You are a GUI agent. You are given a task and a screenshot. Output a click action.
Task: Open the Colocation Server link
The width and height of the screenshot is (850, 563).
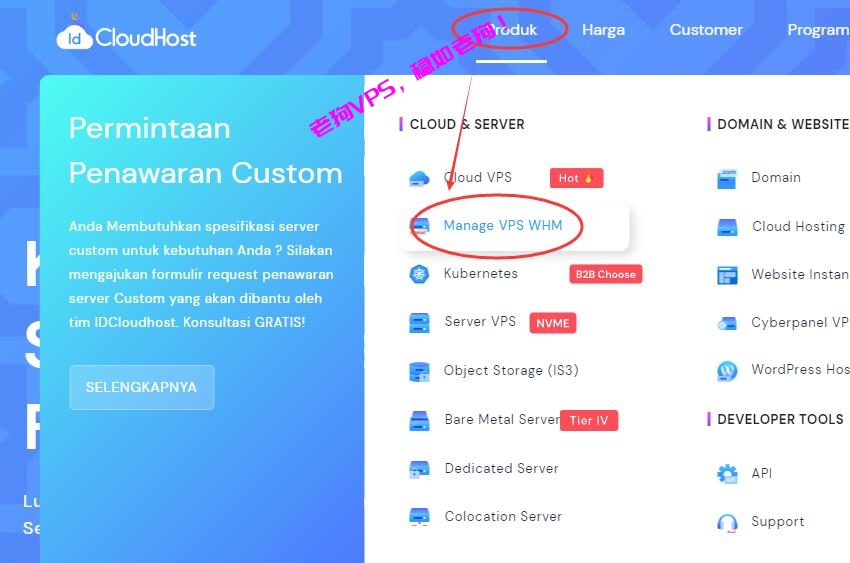click(x=503, y=516)
